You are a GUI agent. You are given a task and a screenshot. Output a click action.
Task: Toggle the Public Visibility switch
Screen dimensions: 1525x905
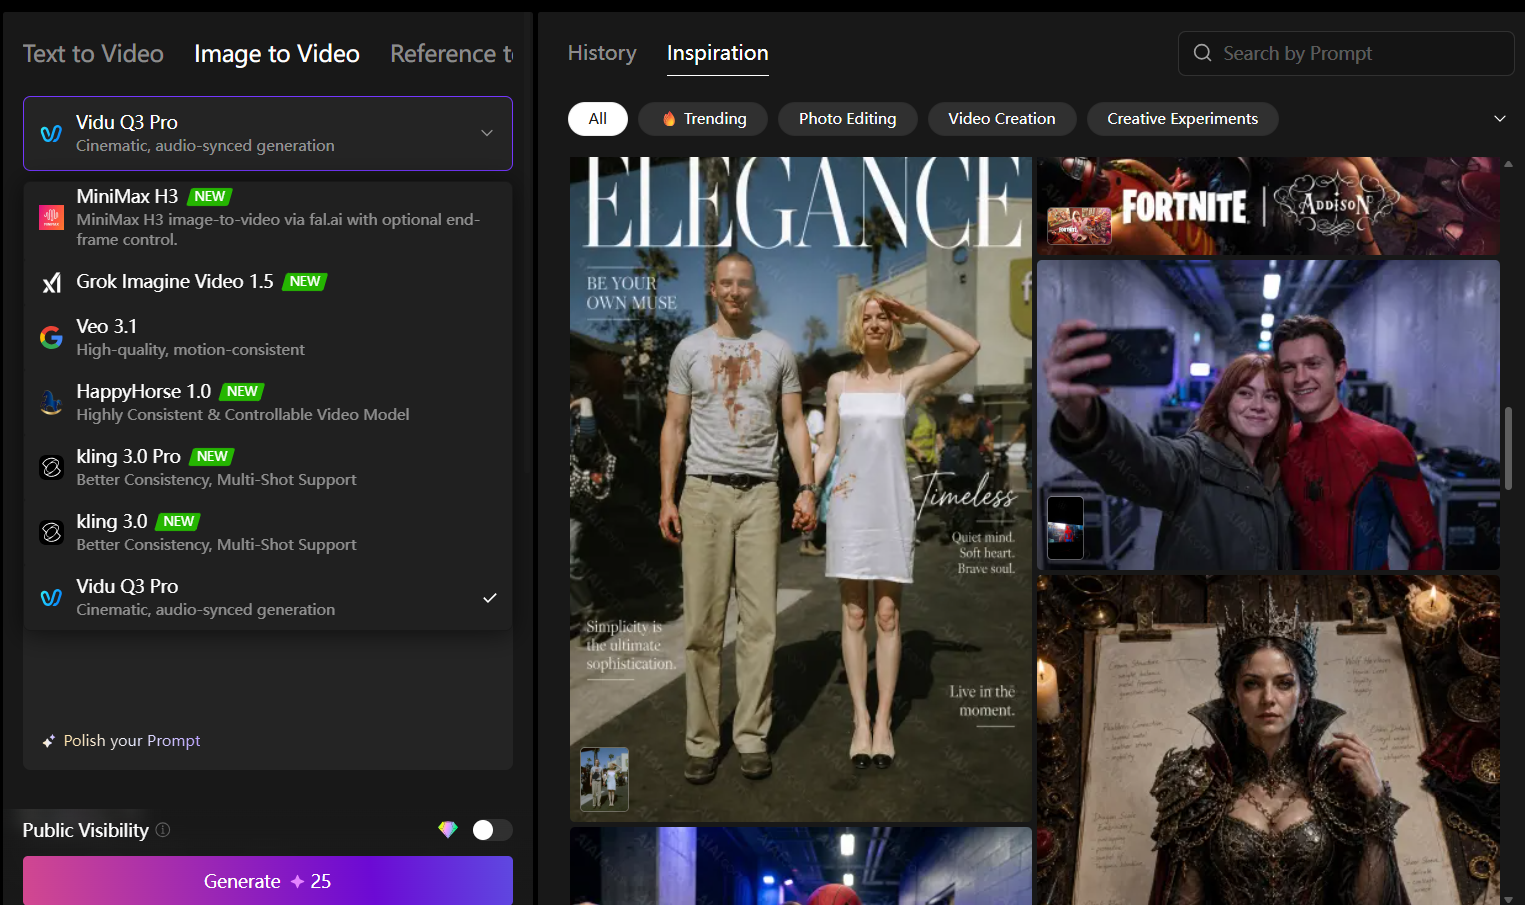(x=492, y=830)
